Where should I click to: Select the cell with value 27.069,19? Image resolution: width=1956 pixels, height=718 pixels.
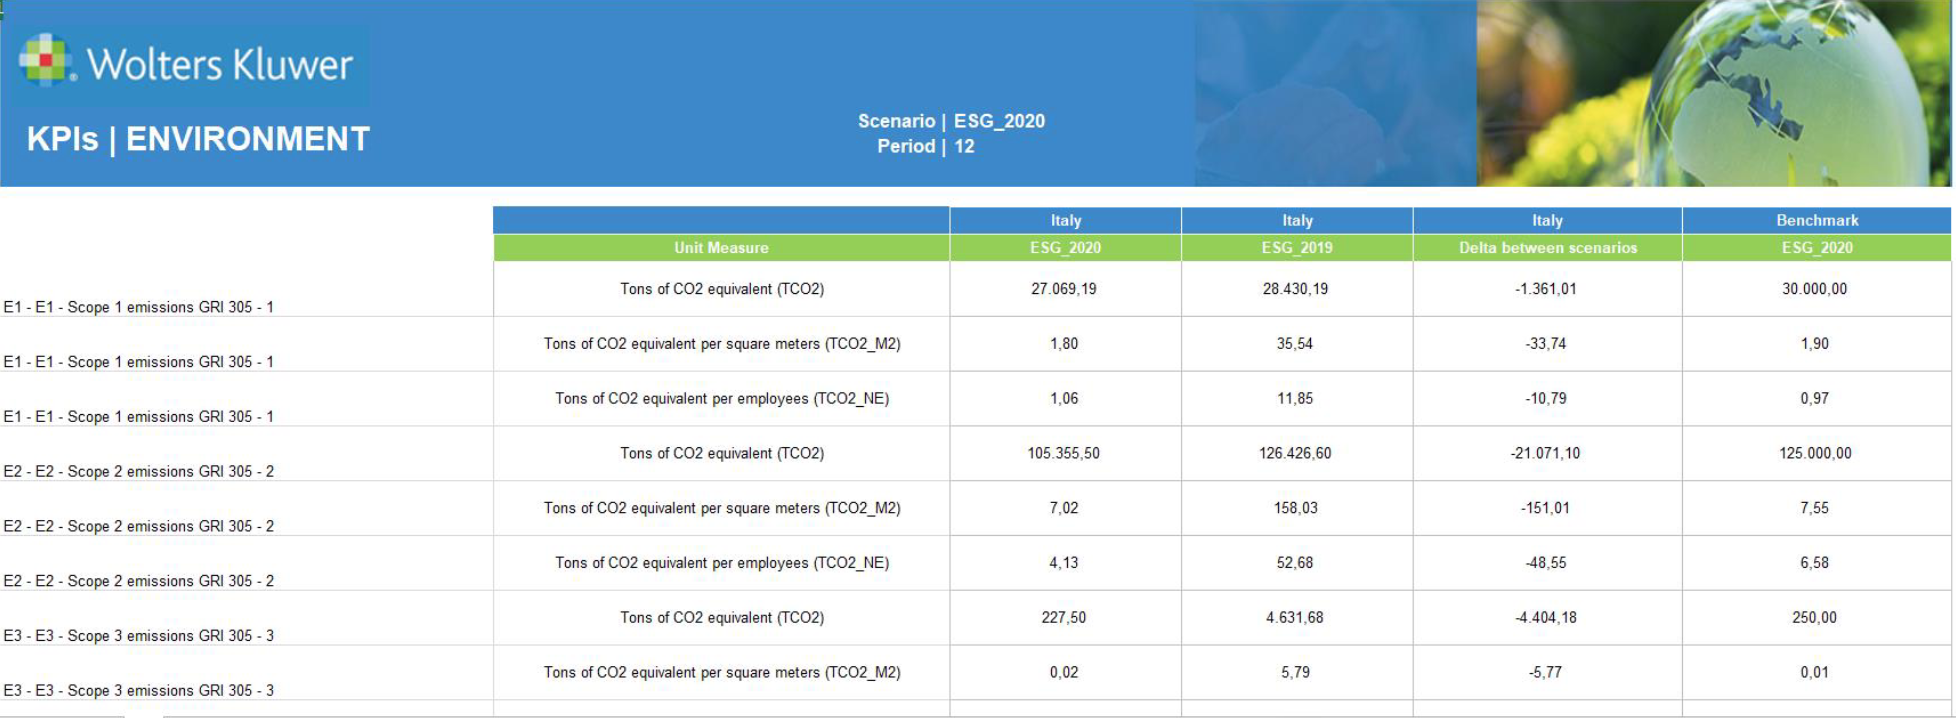coord(1064,289)
